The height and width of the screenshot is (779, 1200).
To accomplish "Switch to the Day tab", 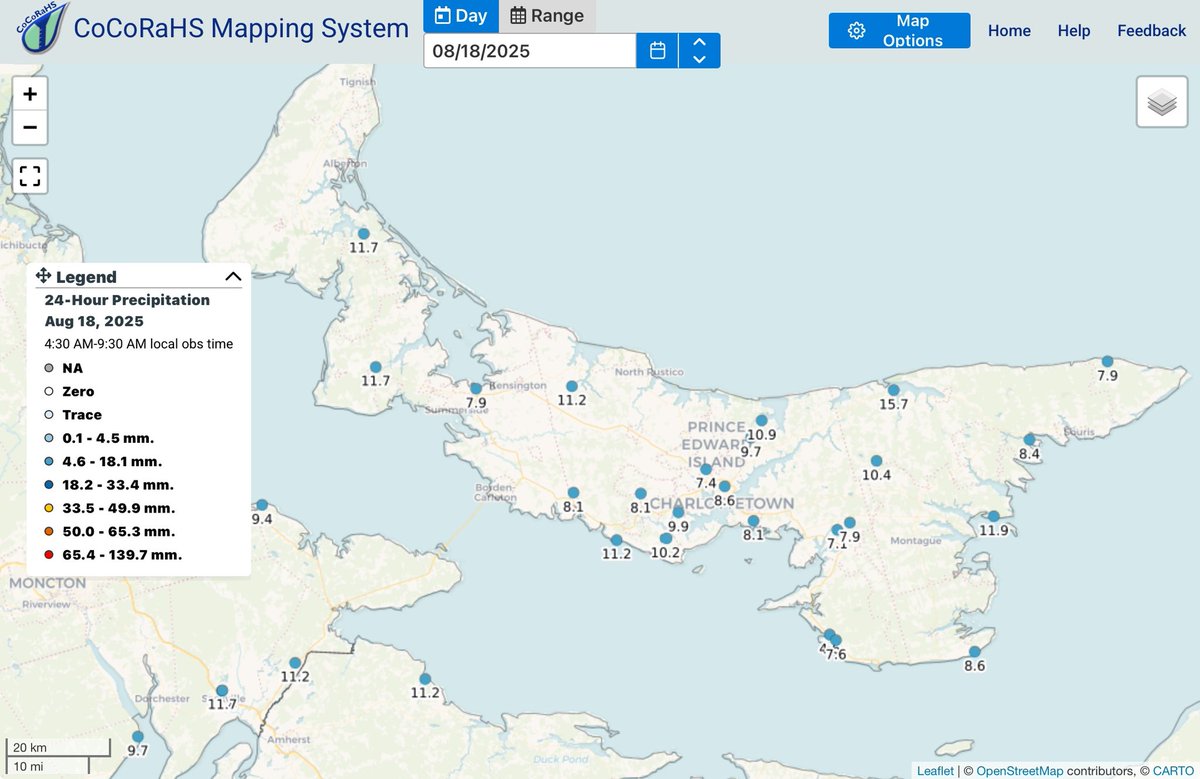I will (460, 16).
